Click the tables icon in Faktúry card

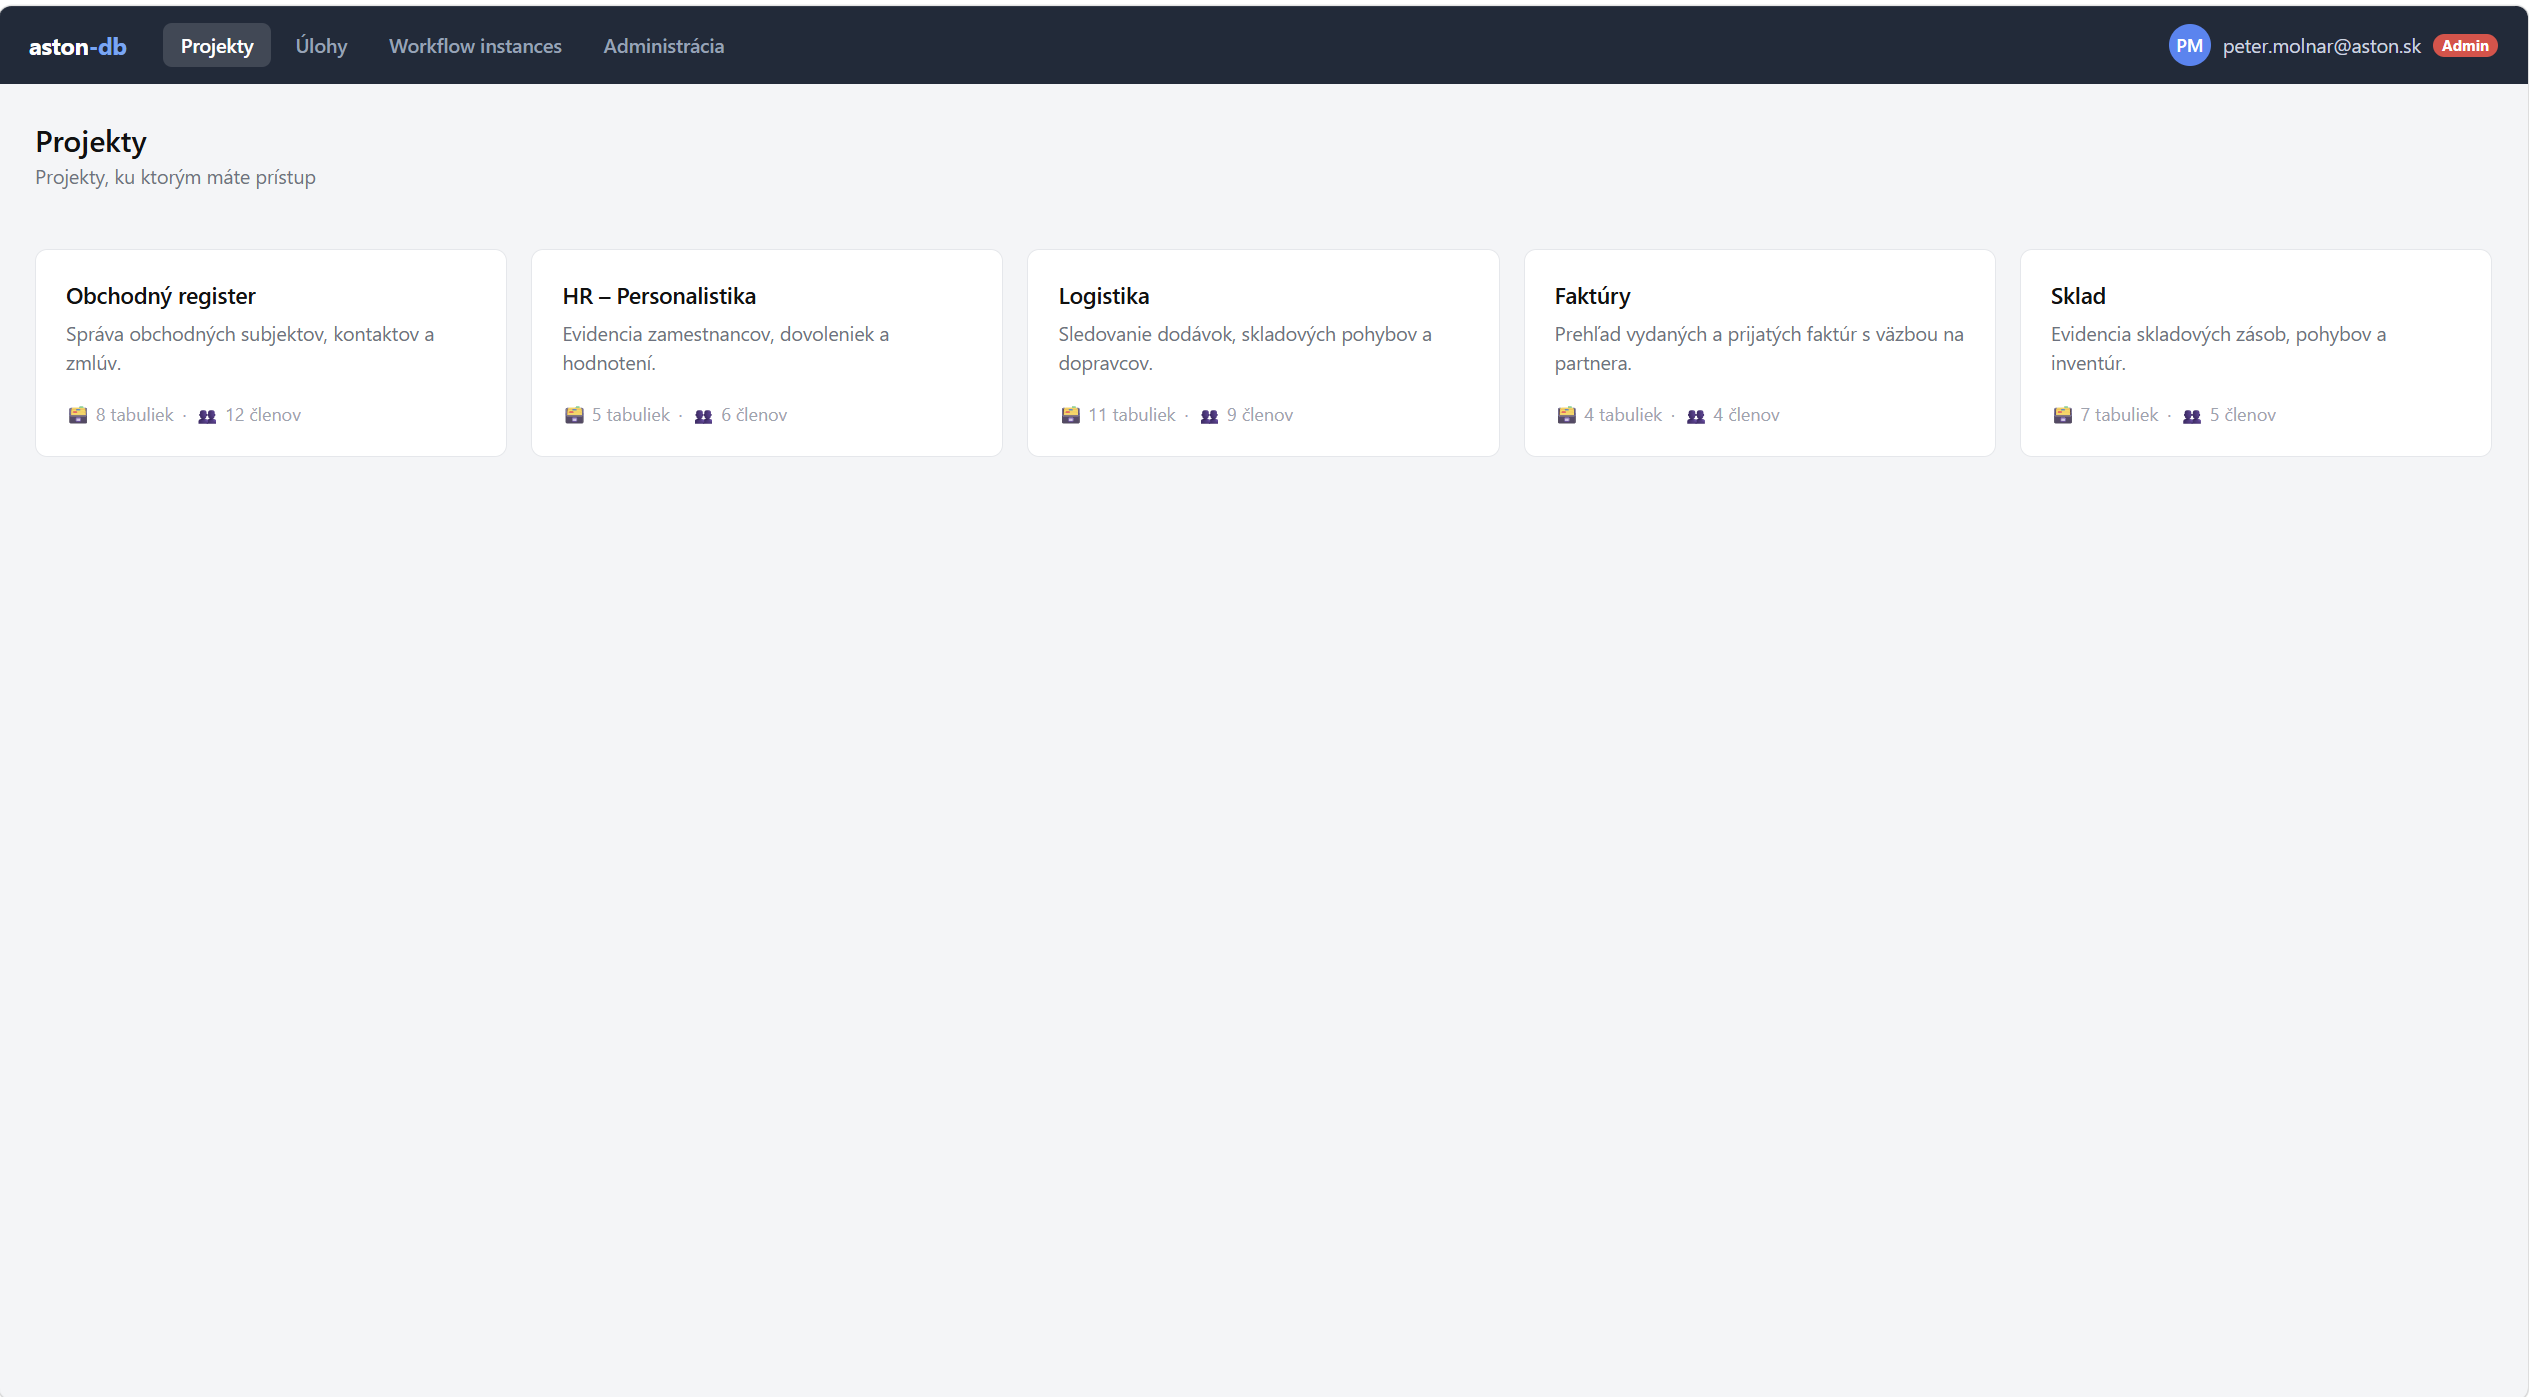[x=1566, y=415]
